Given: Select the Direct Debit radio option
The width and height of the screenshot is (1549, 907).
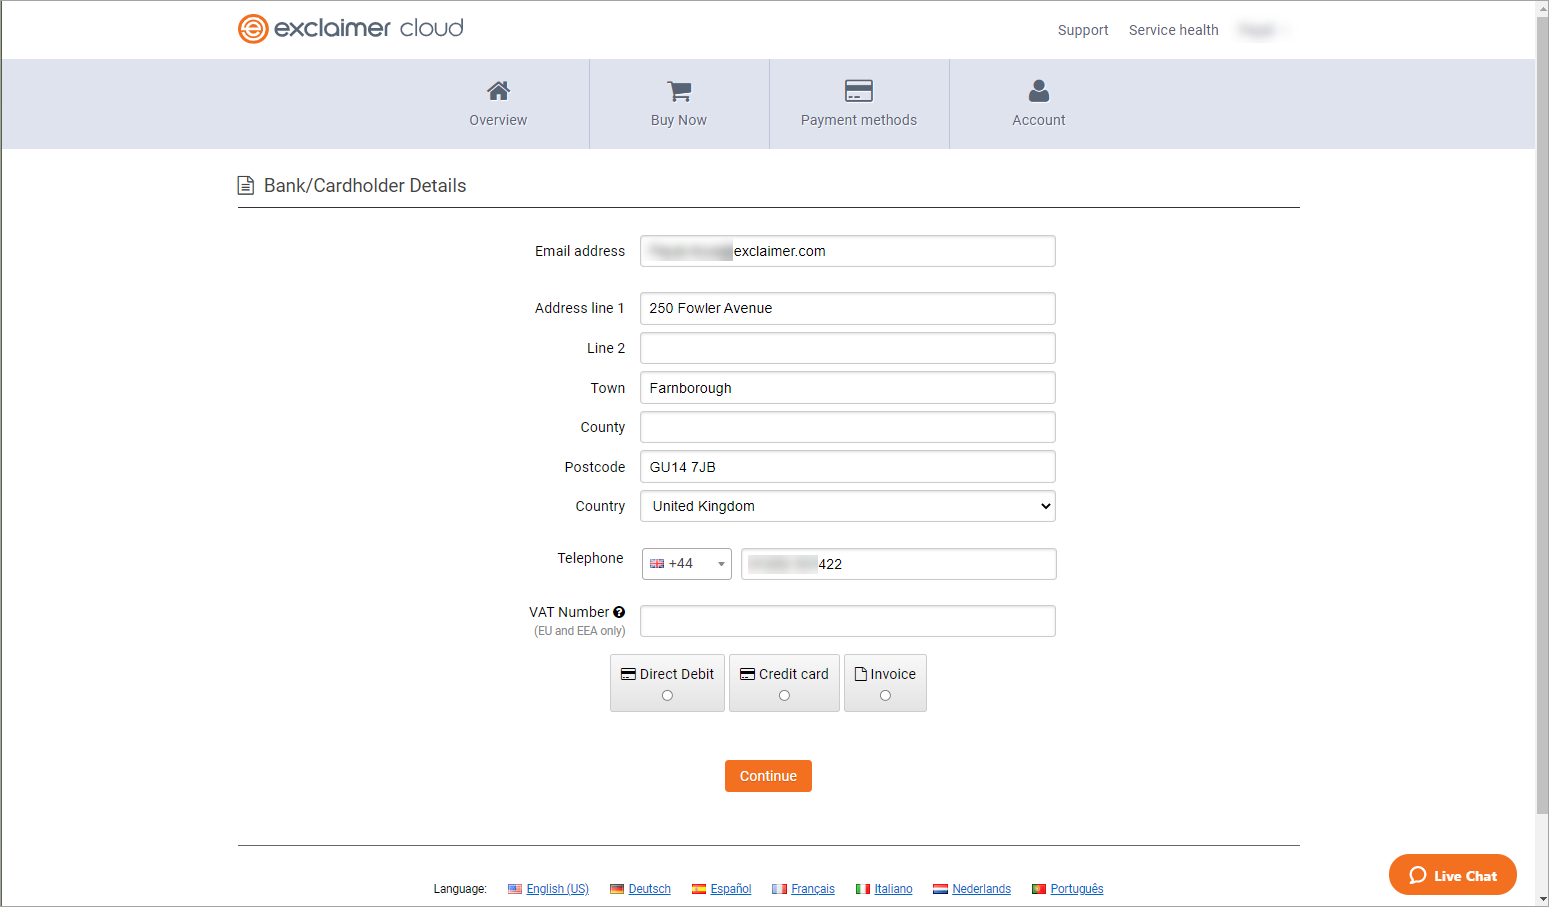Looking at the screenshot, I should click(667, 696).
